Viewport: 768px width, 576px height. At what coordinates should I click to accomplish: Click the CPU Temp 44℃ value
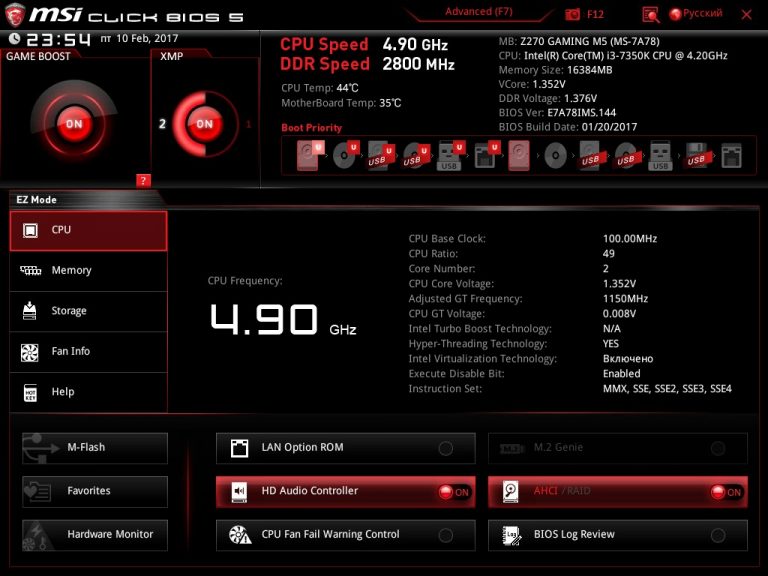click(x=347, y=88)
